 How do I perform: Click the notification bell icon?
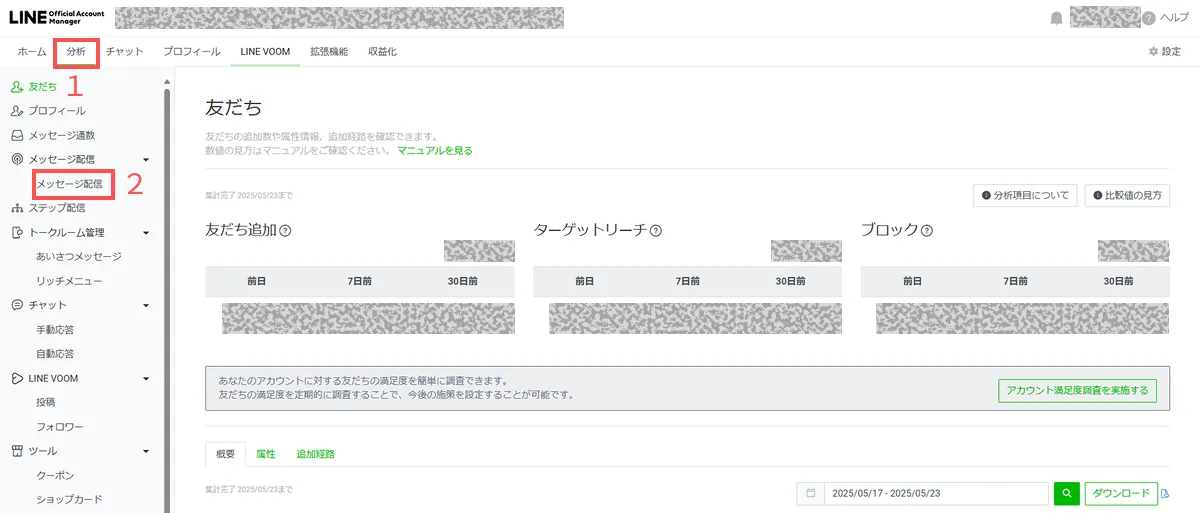pos(1056,18)
